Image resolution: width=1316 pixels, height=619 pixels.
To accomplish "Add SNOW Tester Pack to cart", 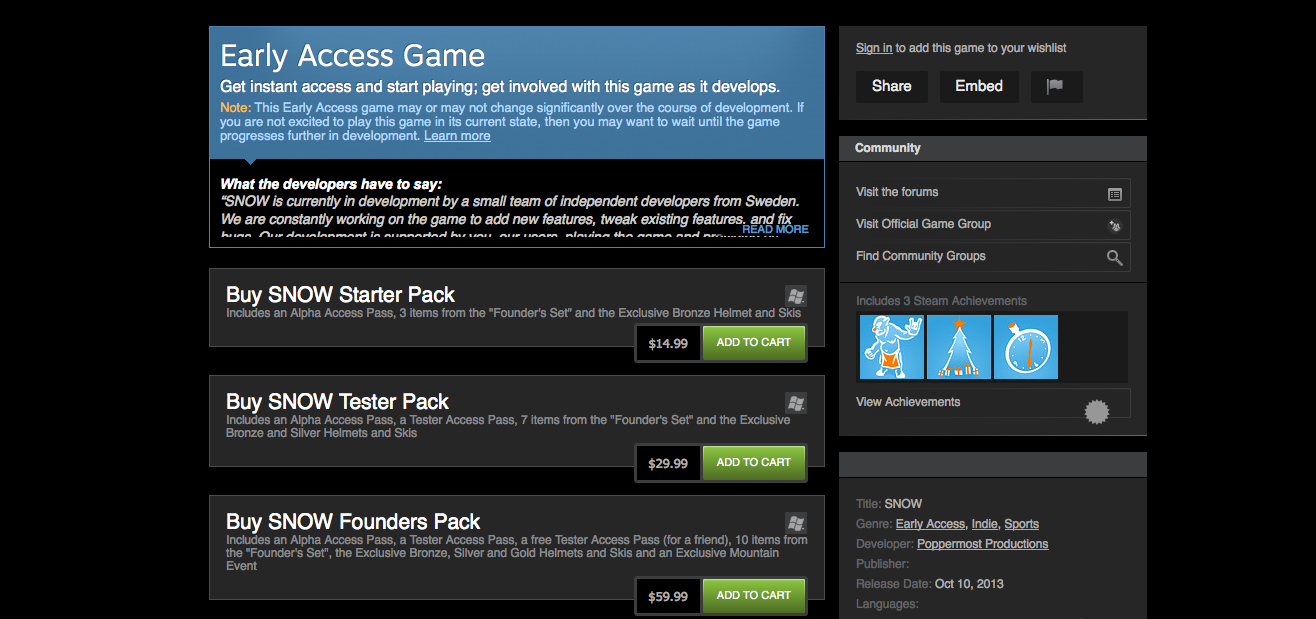I will (x=754, y=462).
